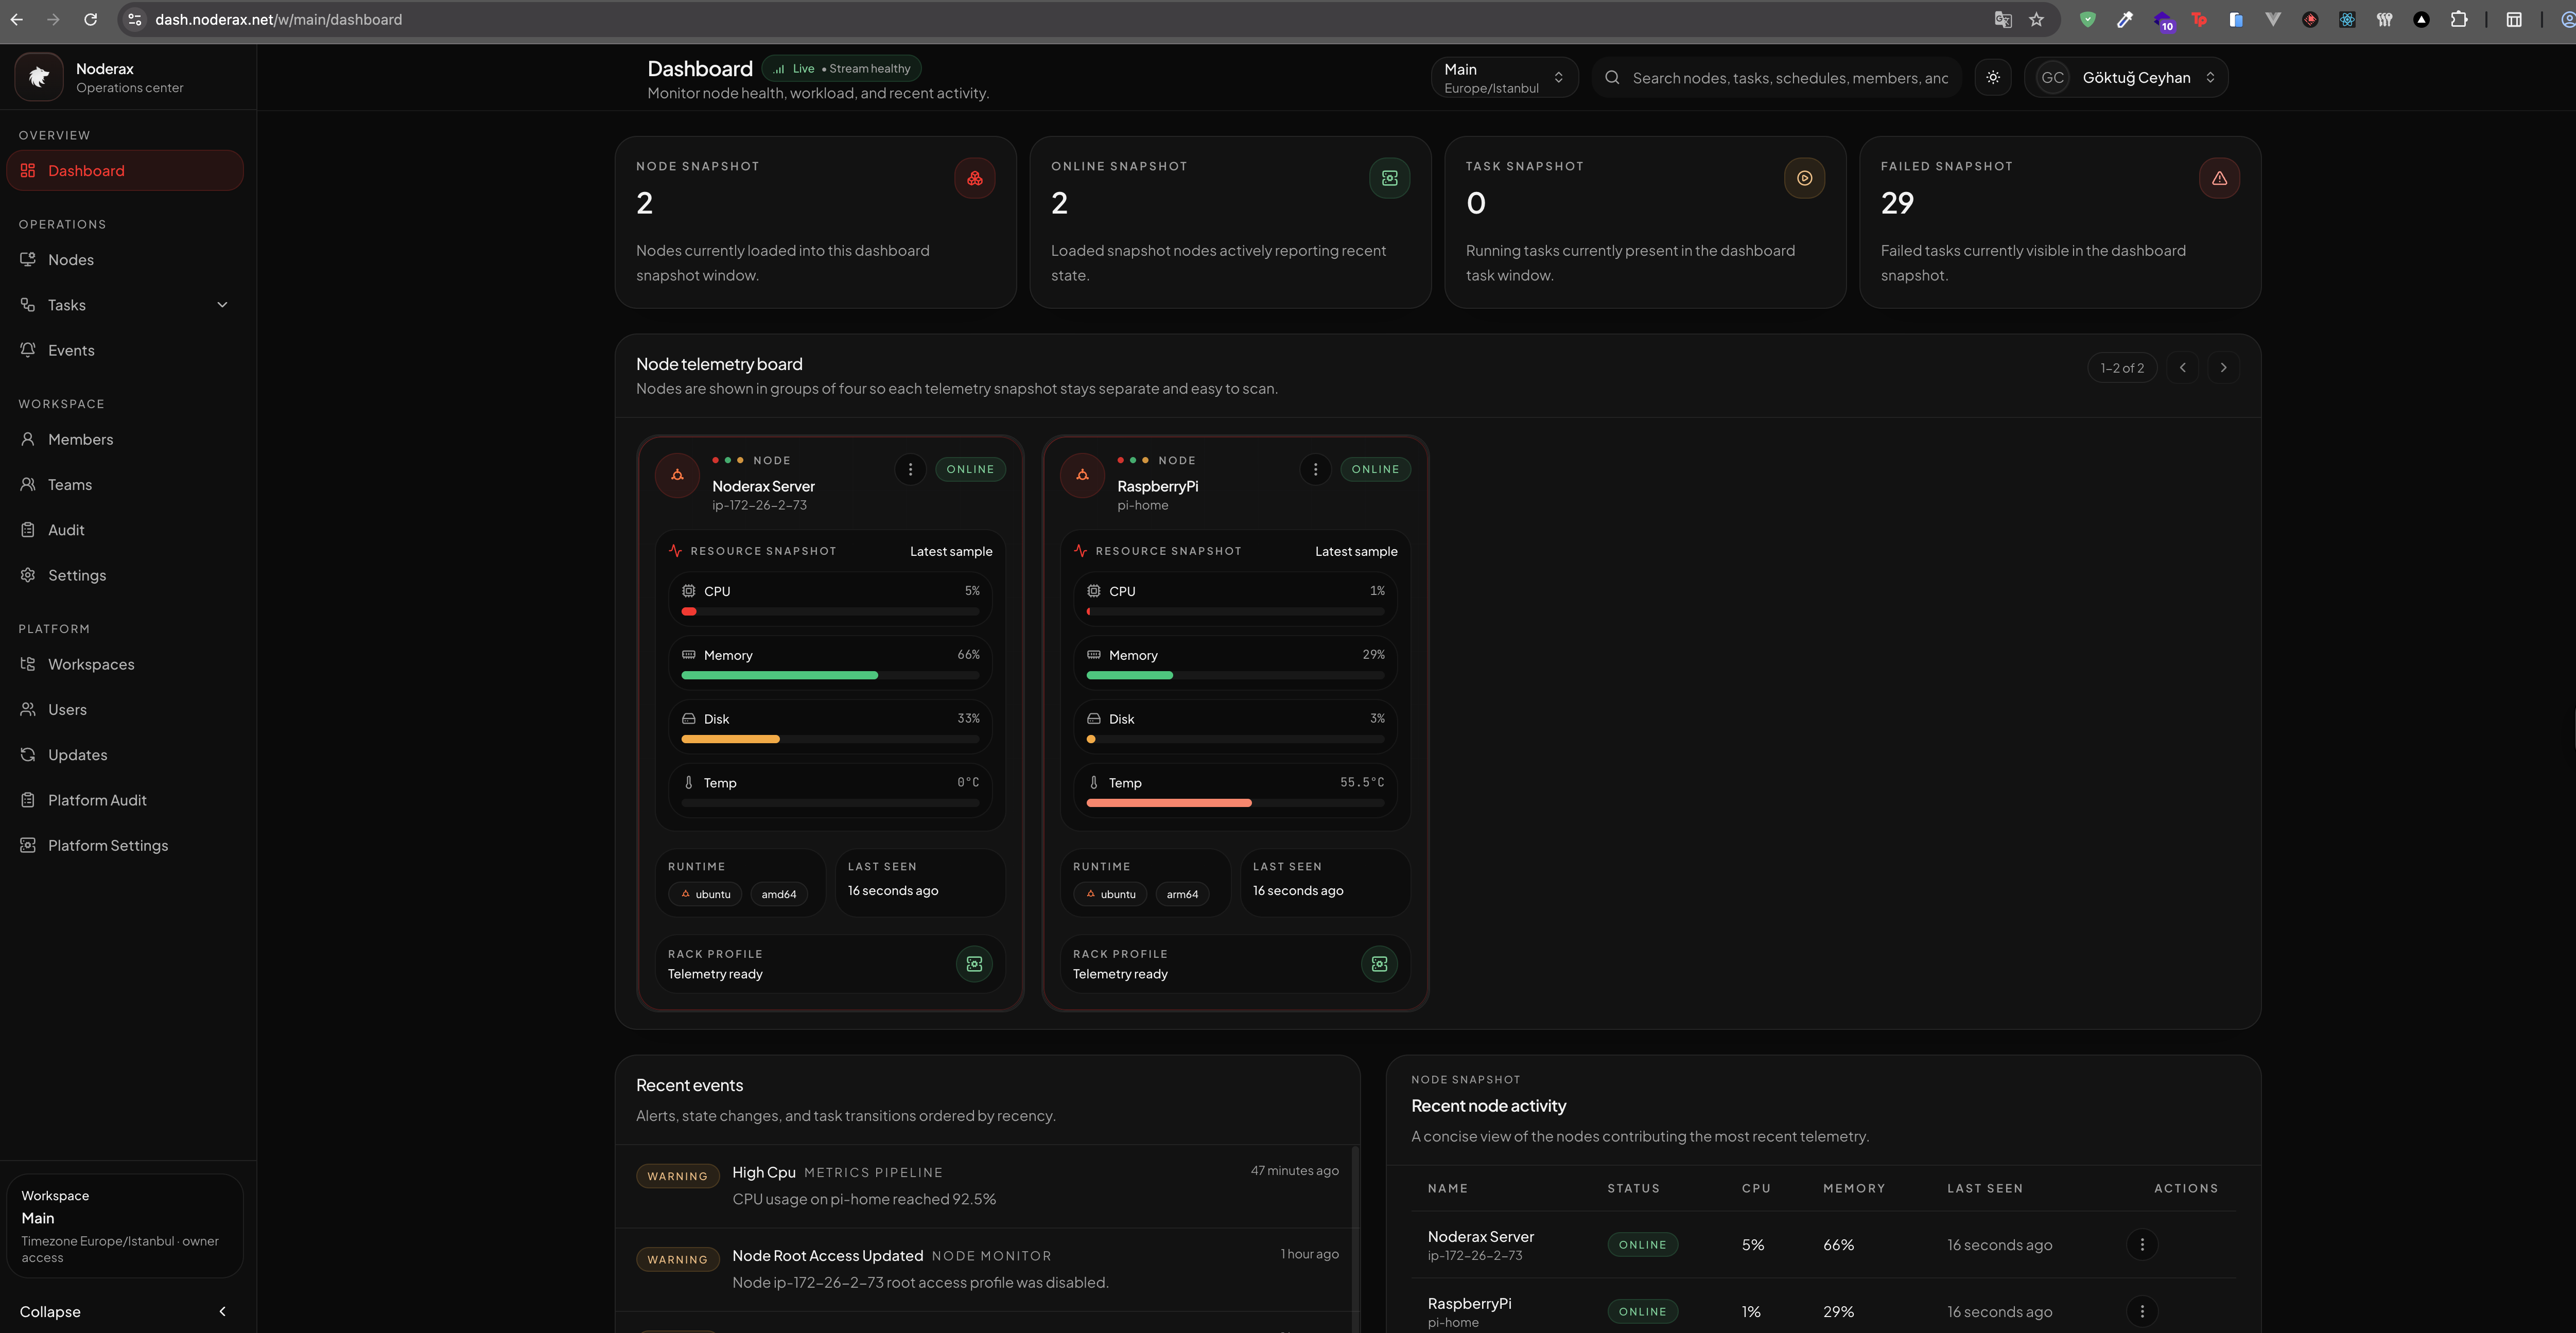Open Noderax Server card three-dot menu
Viewport: 2576px width, 1333px height.
(910, 469)
